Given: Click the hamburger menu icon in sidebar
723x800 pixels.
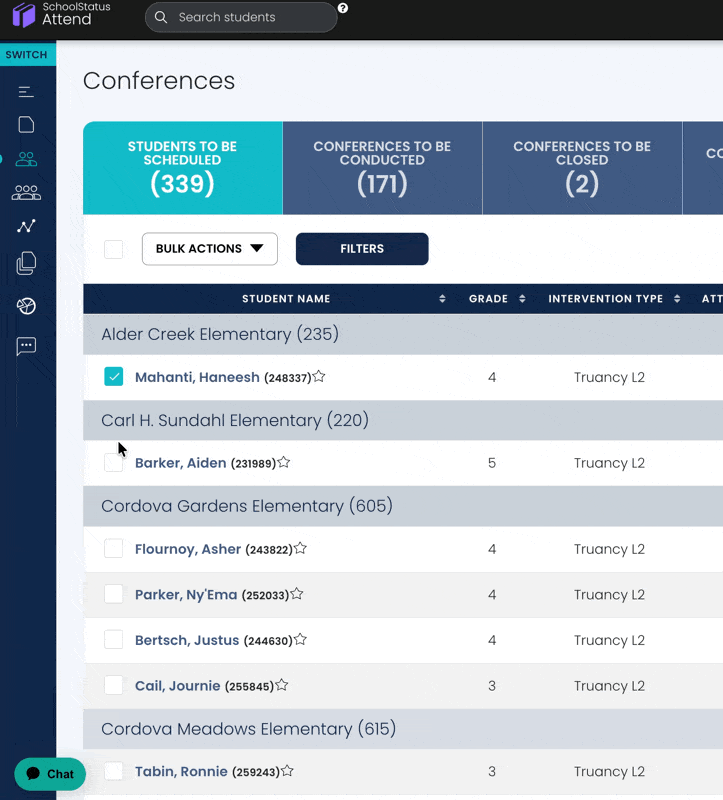Looking at the screenshot, I should tap(26, 92).
